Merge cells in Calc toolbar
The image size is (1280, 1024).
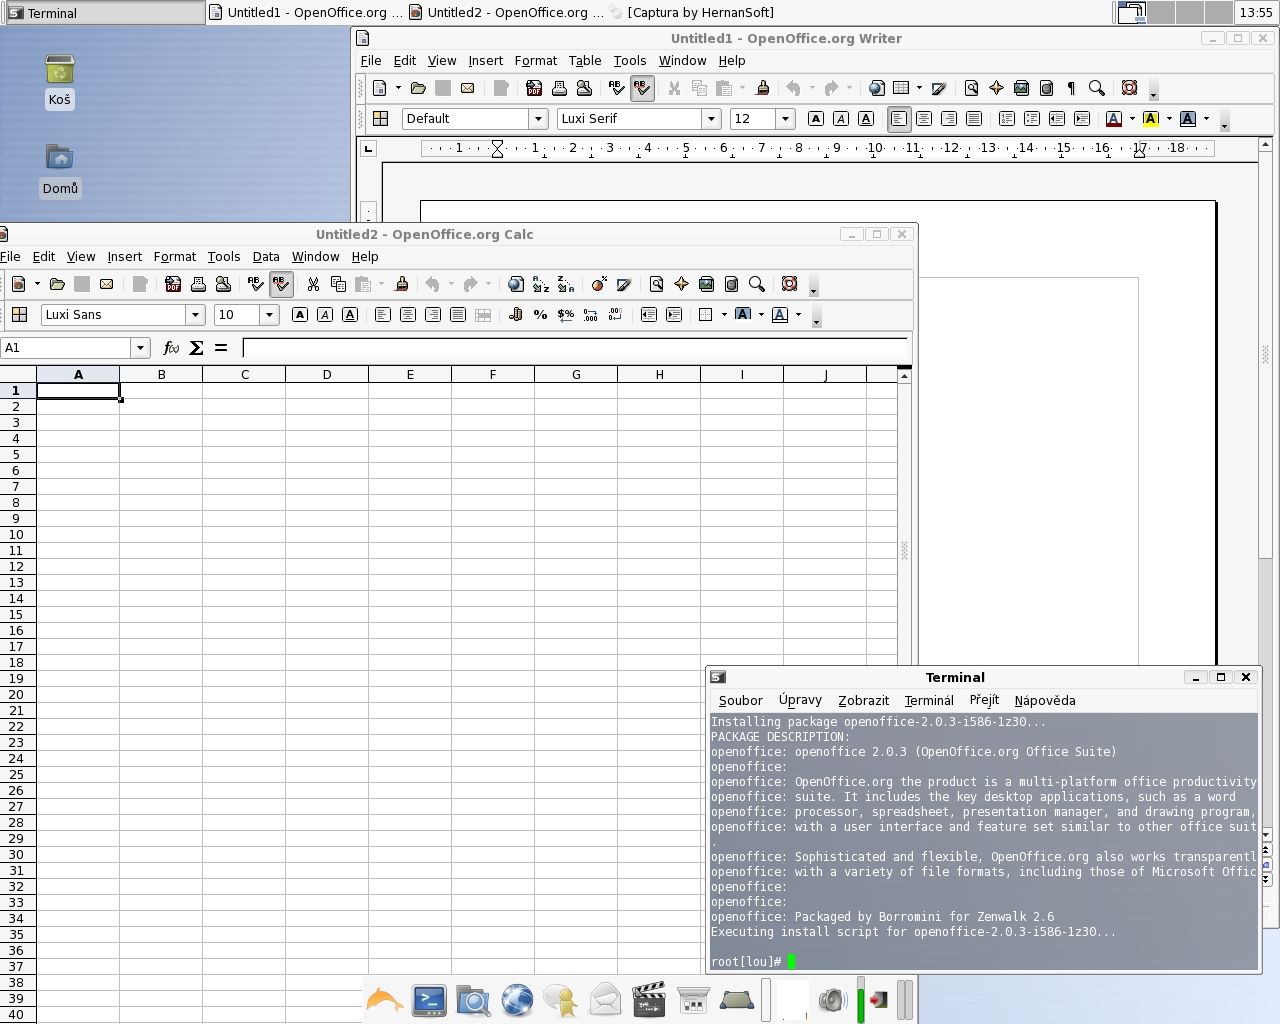click(483, 314)
